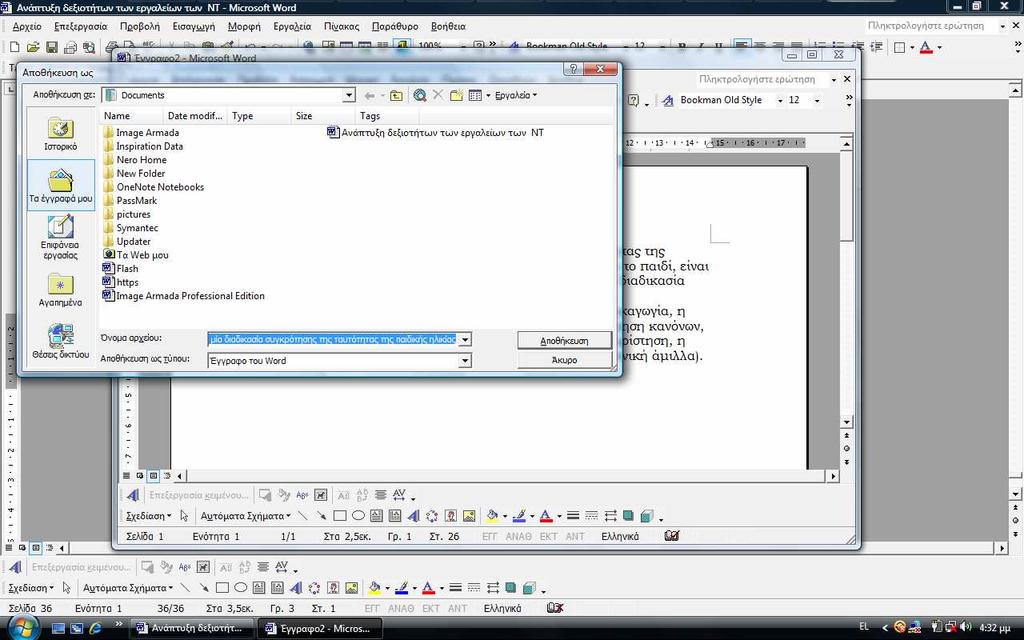Open Θέσεις δικτύου in places bar
The image size is (1024, 640).
click(61, 341)
